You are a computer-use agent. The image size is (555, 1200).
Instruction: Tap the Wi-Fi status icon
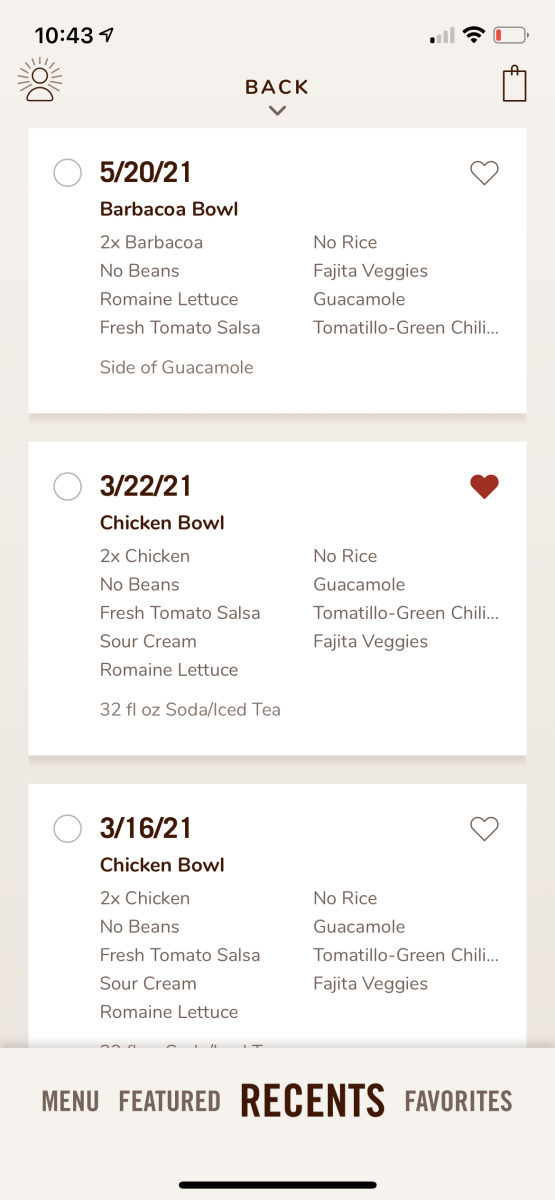point(473,35)
